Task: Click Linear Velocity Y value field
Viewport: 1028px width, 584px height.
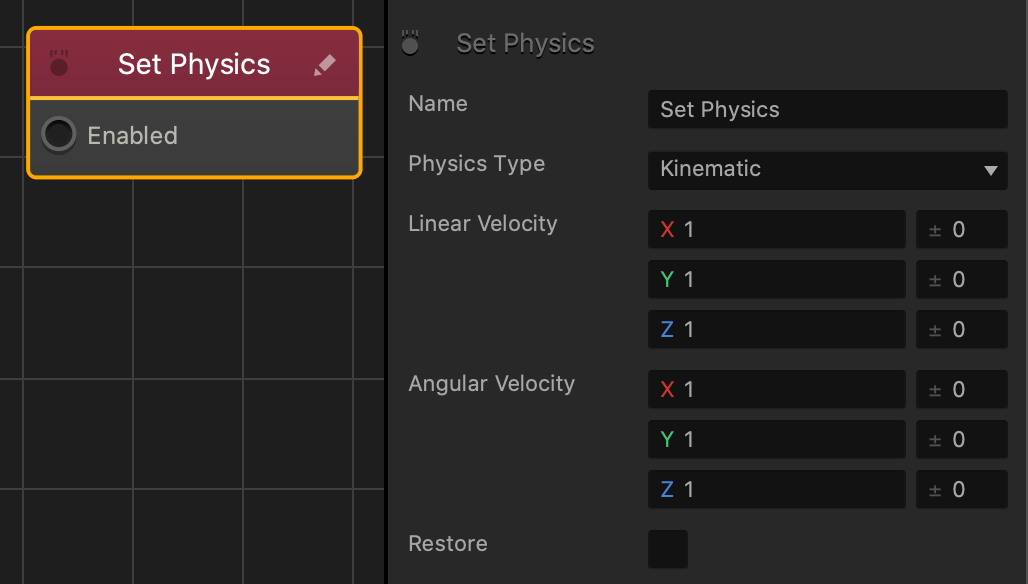Action: click(x=776, y=279)
